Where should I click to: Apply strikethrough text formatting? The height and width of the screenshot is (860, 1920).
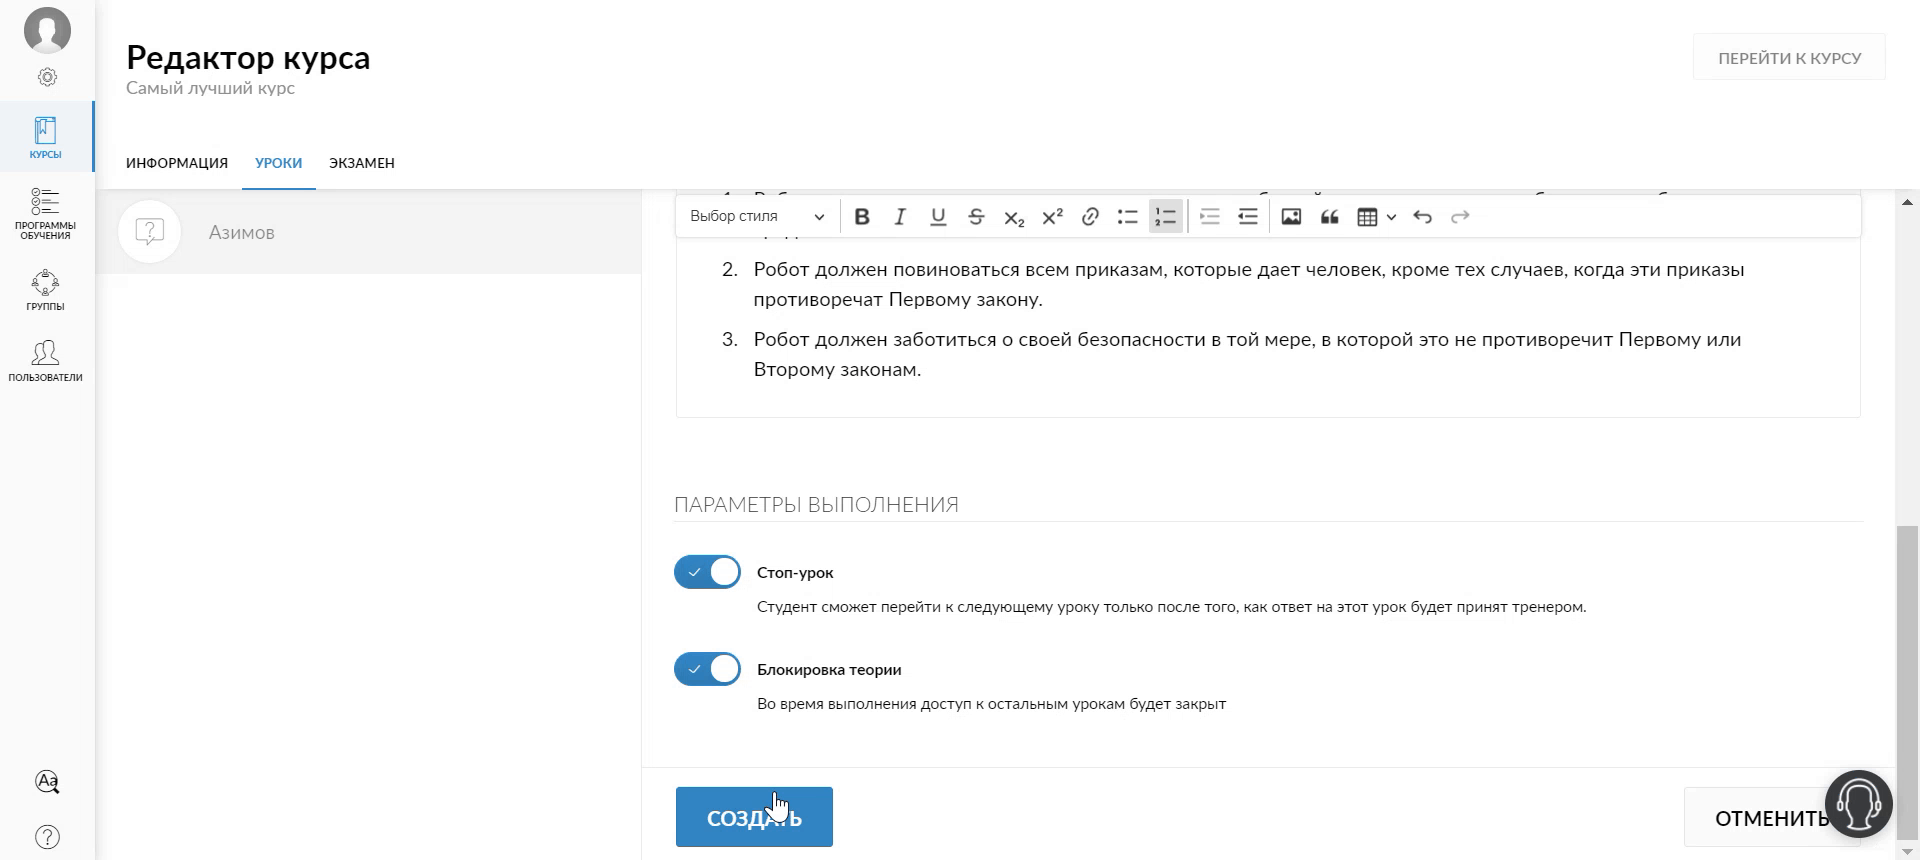click(976, 217)
